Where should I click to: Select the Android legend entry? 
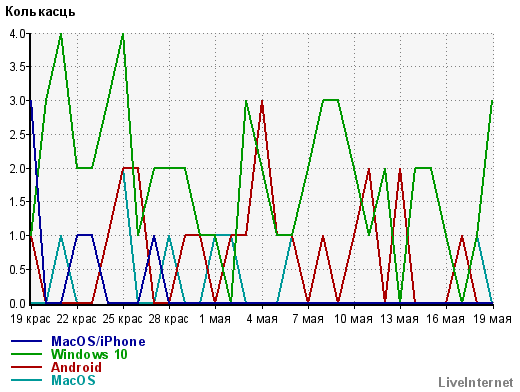pos(76,367)
